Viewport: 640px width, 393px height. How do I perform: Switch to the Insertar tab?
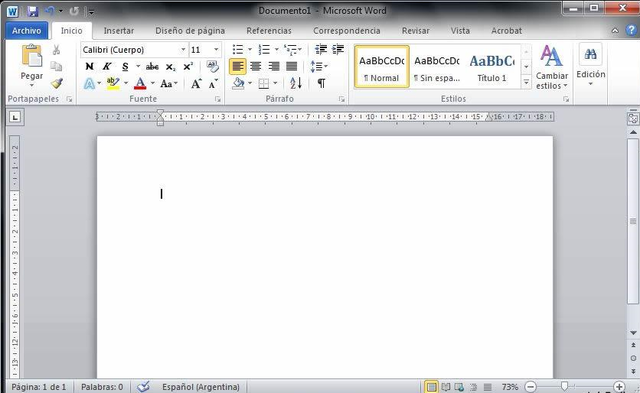(119, 31)
